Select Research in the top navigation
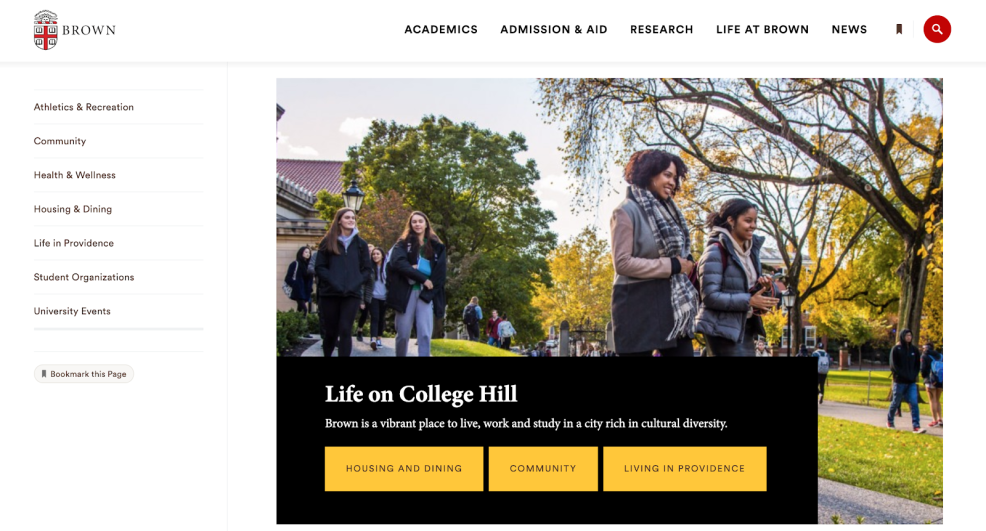The width and height of the screenshot is (986, 531). (x=662, y=30)
